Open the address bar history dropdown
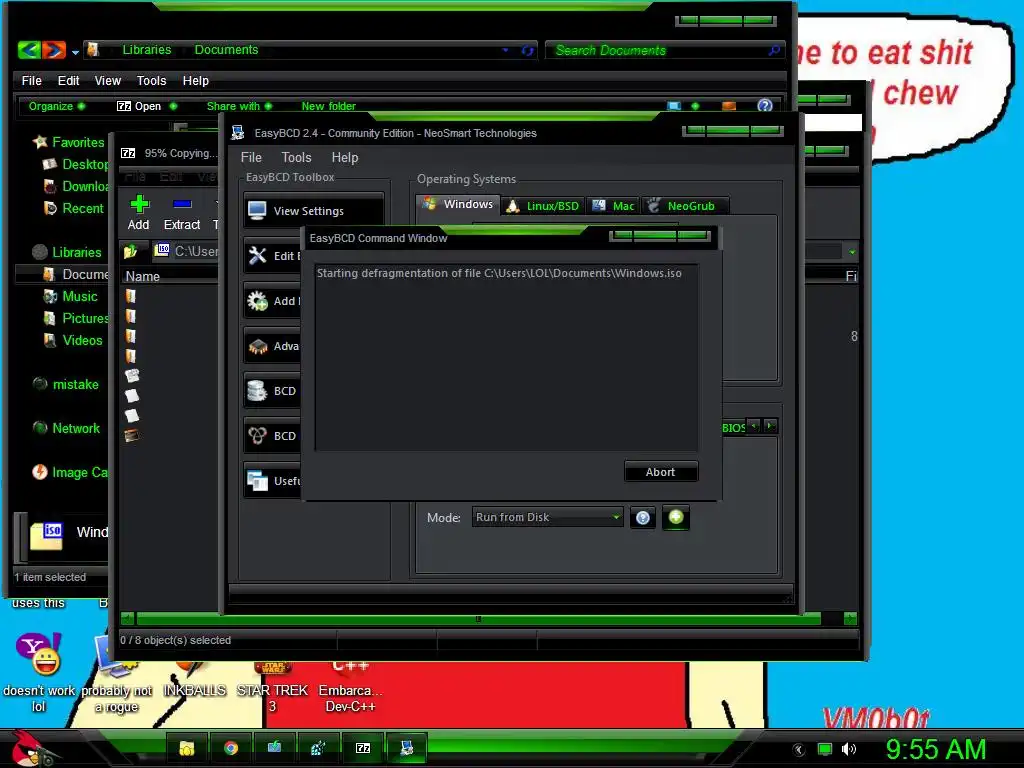Image resolution: width=1024 pixels, height=768 pixels. tap(505, 50)
